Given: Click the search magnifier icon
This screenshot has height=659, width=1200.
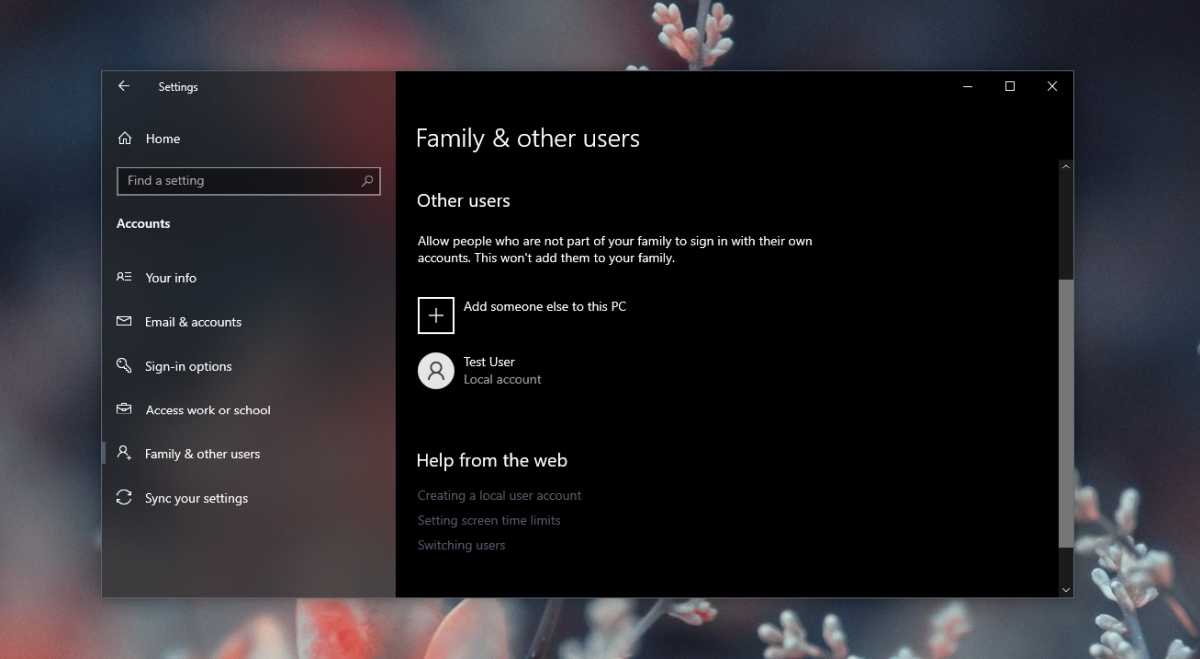Looking at the screenshot, I should [367, 181].
